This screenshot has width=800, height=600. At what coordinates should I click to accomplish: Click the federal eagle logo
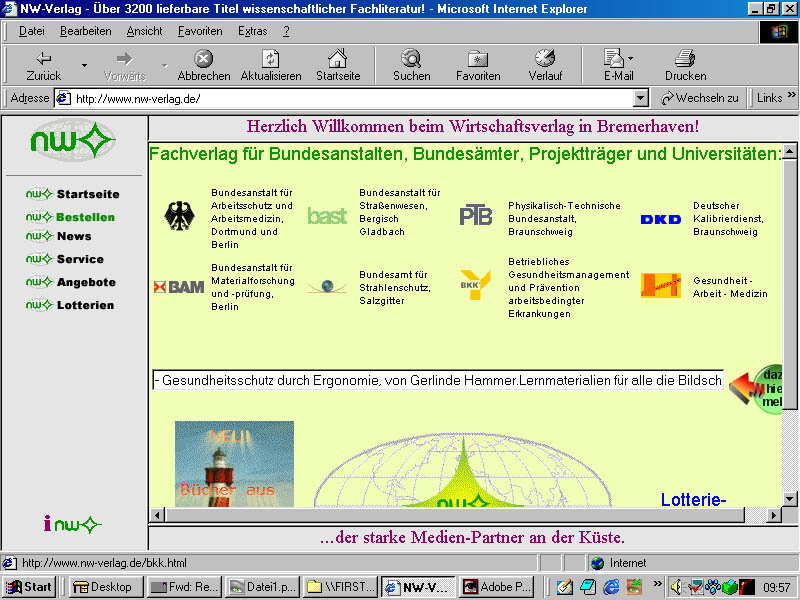click(180, 216)
